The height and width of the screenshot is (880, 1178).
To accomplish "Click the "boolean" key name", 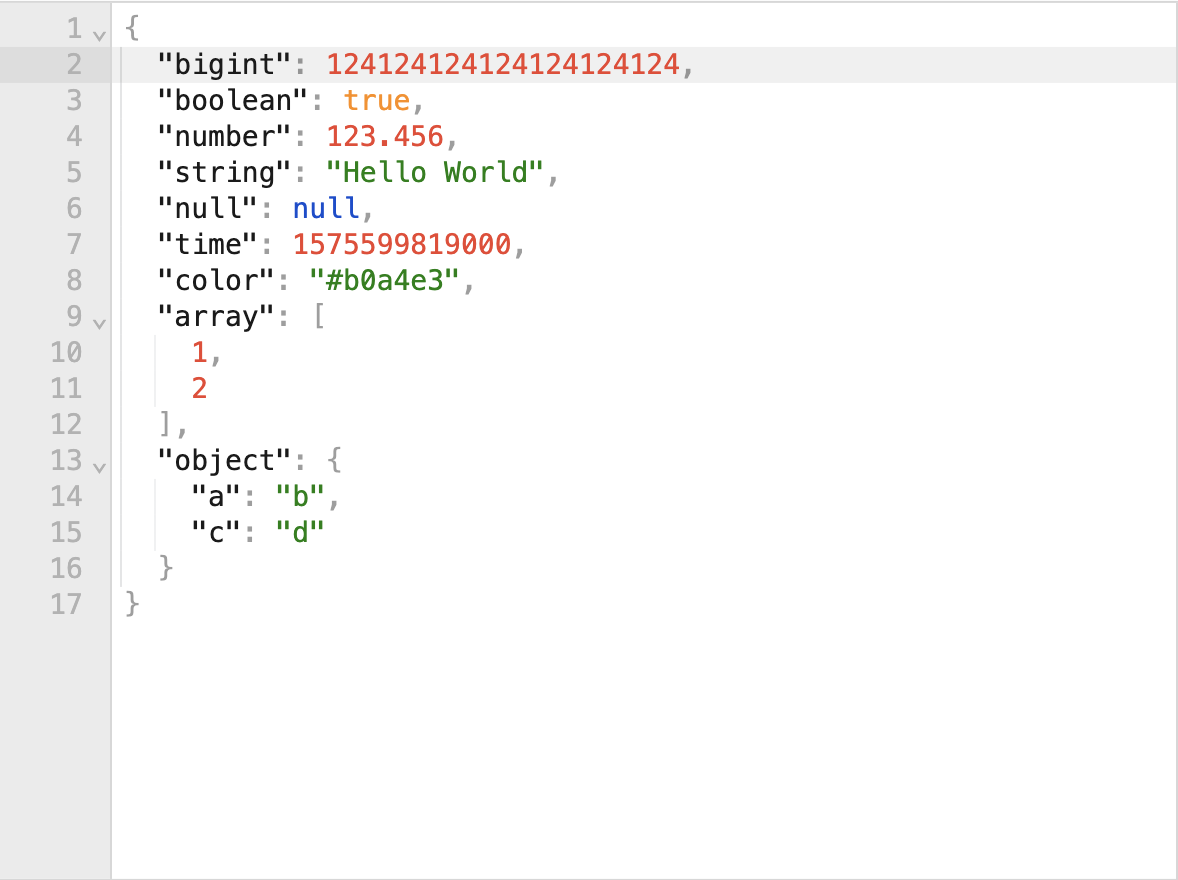I will 233,101.
